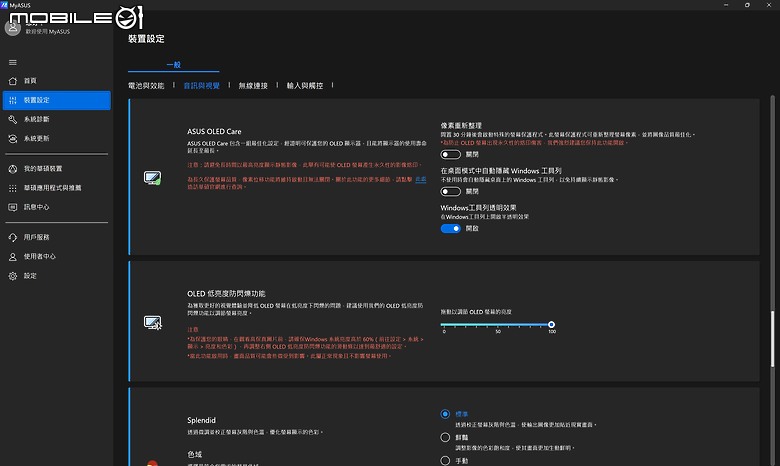Image resolution: width=780 pixels, height=466 pixels.
Task: Disable Windows工具列透明效果 toggle
Action: pyautogui.click(x=450, y=228)
